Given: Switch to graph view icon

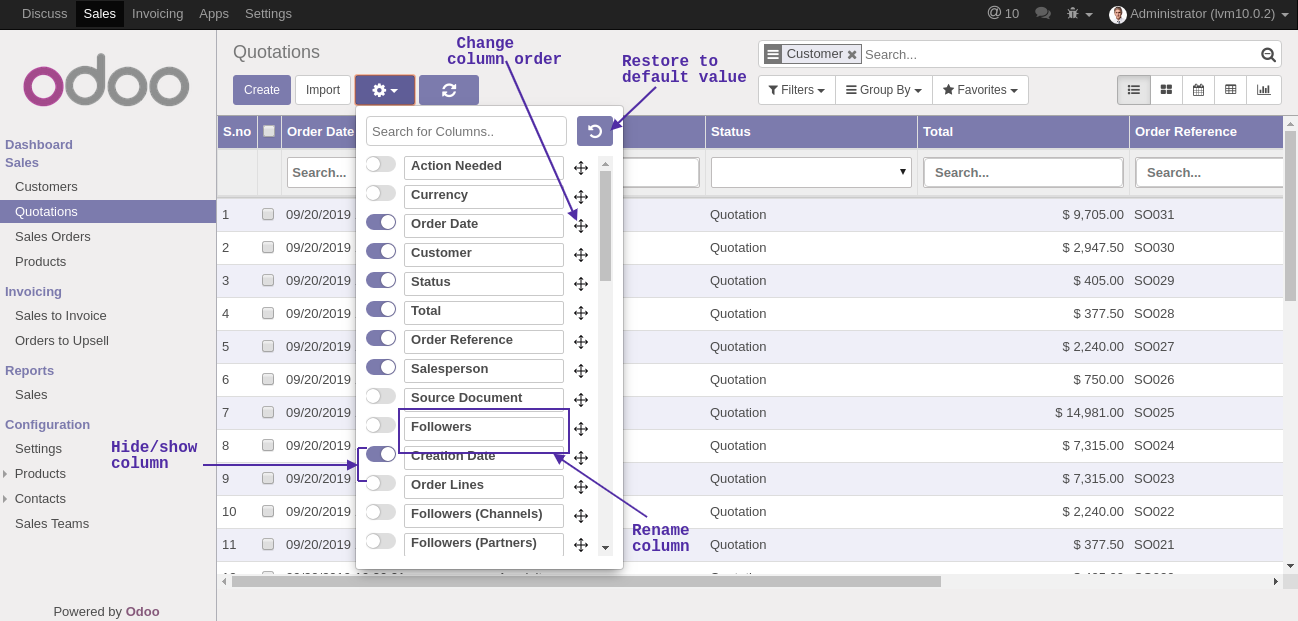Looking at the screenshot, I should click(x=1263, y=89).
